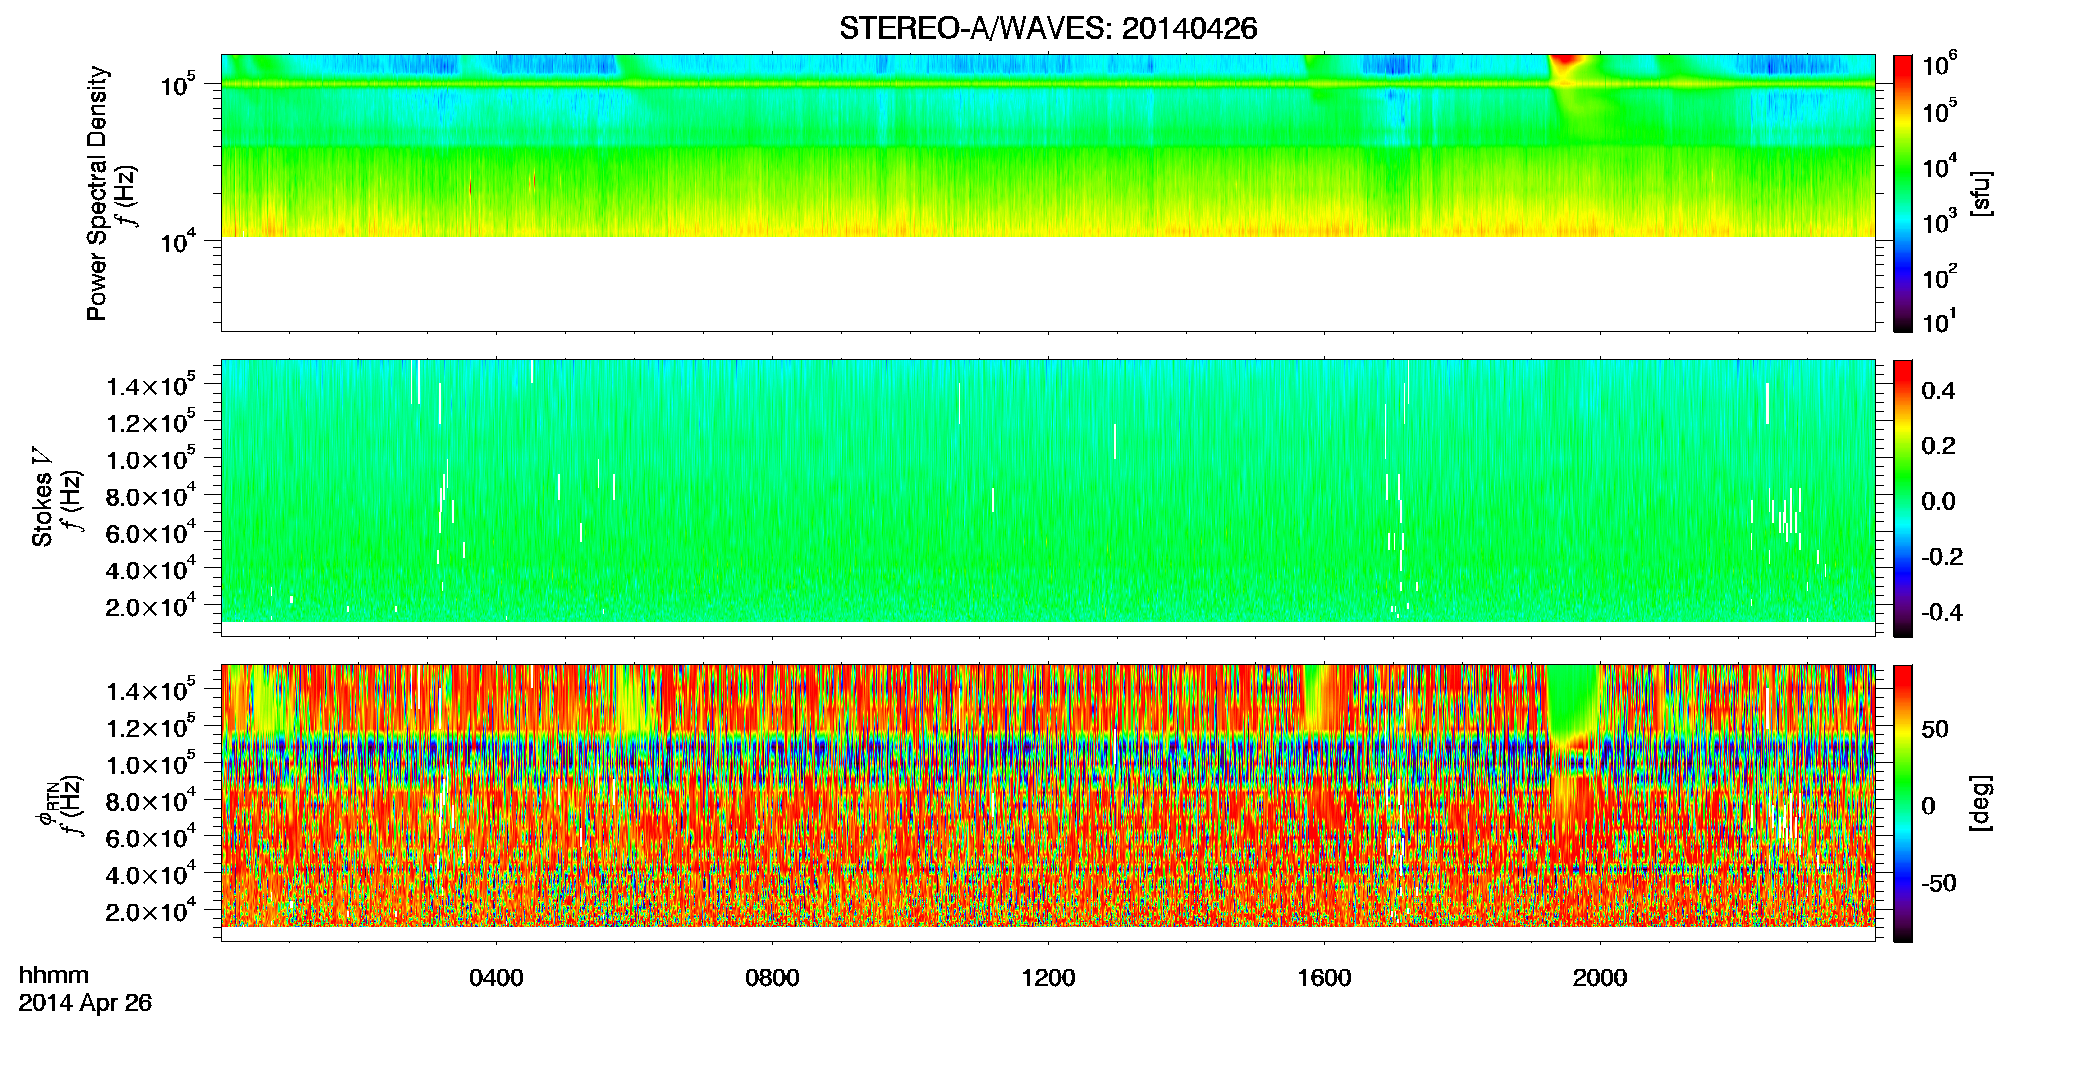Click the -50 label on degree colorbar
Image resolution: width=2096 pixels, height=1080 pixels.
1938,883
